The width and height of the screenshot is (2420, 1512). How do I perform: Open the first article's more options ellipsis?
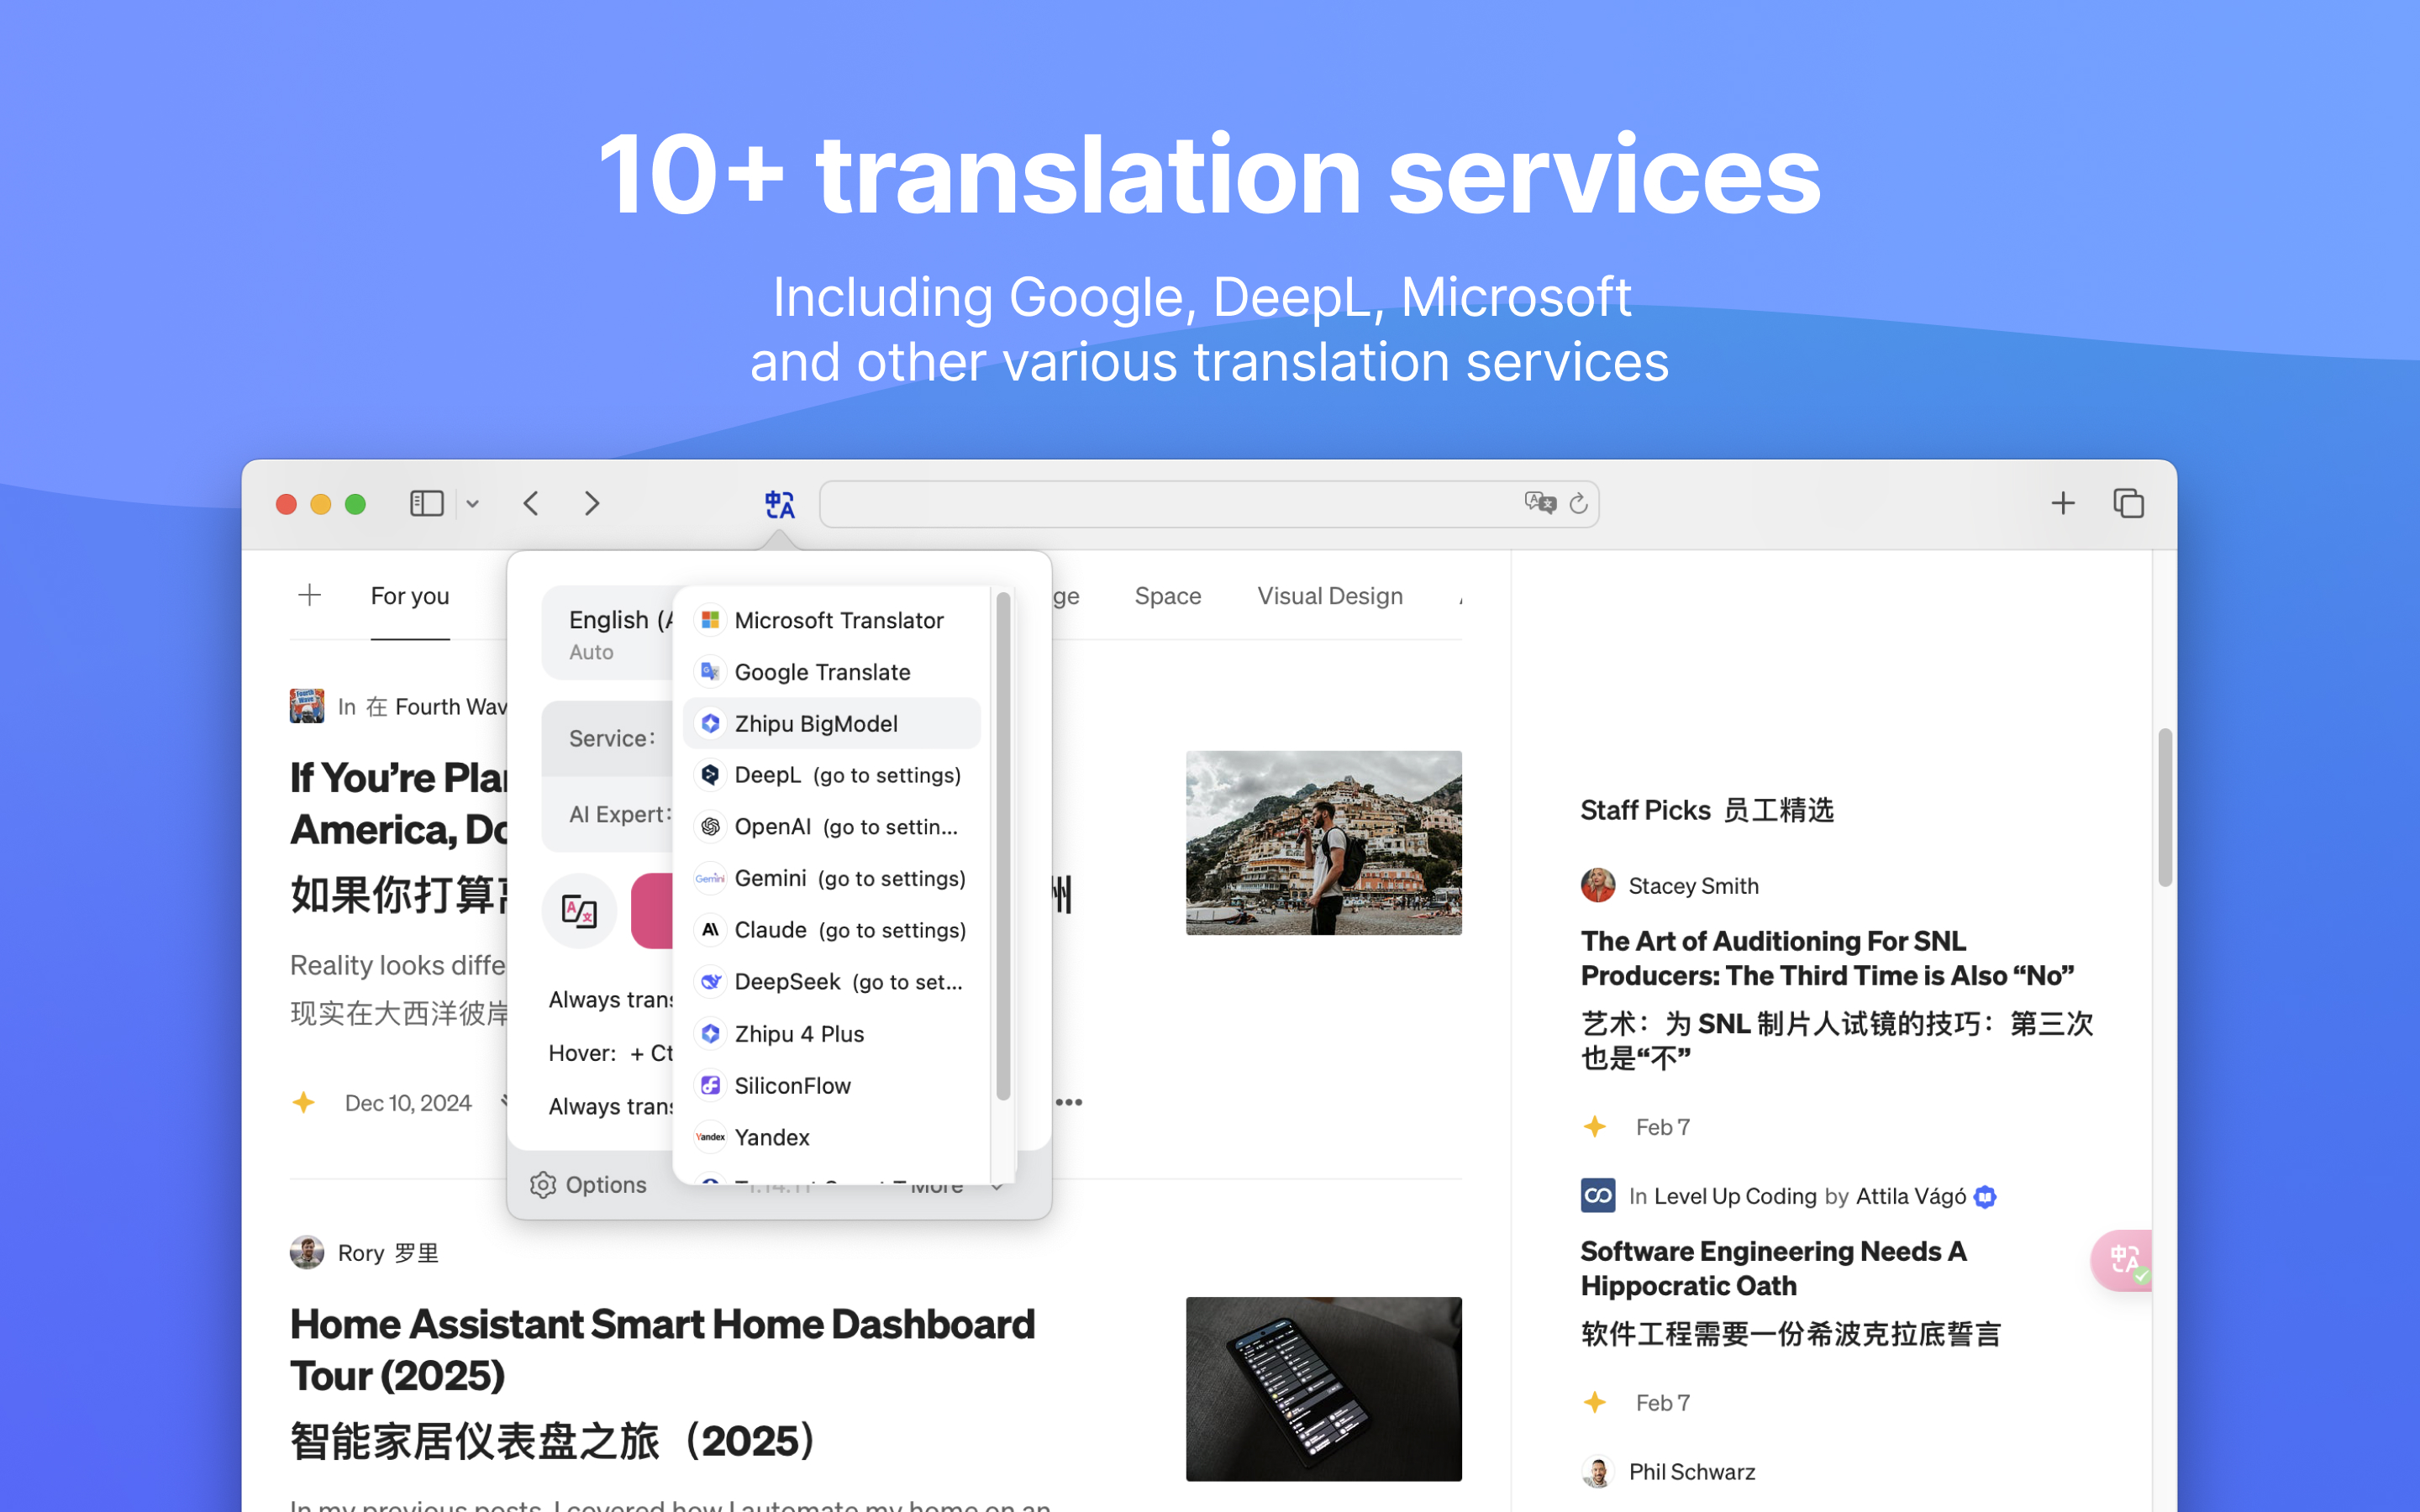tap(1069, 1102)
